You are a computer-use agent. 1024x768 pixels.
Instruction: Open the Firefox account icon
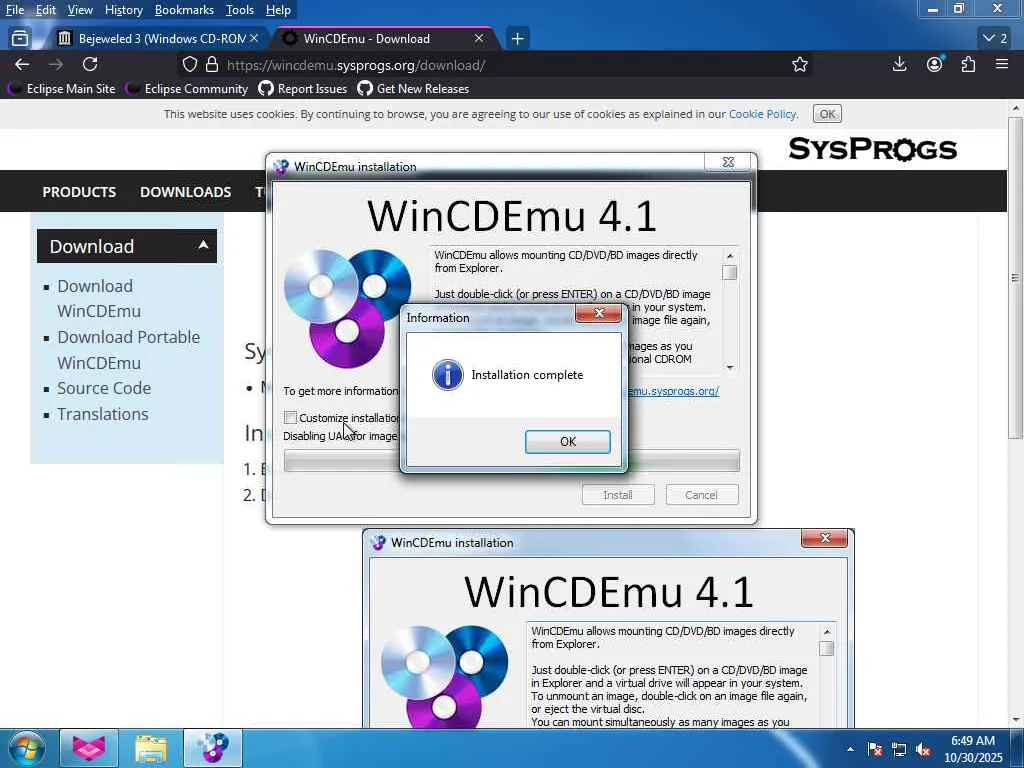(x=935, y=64)
